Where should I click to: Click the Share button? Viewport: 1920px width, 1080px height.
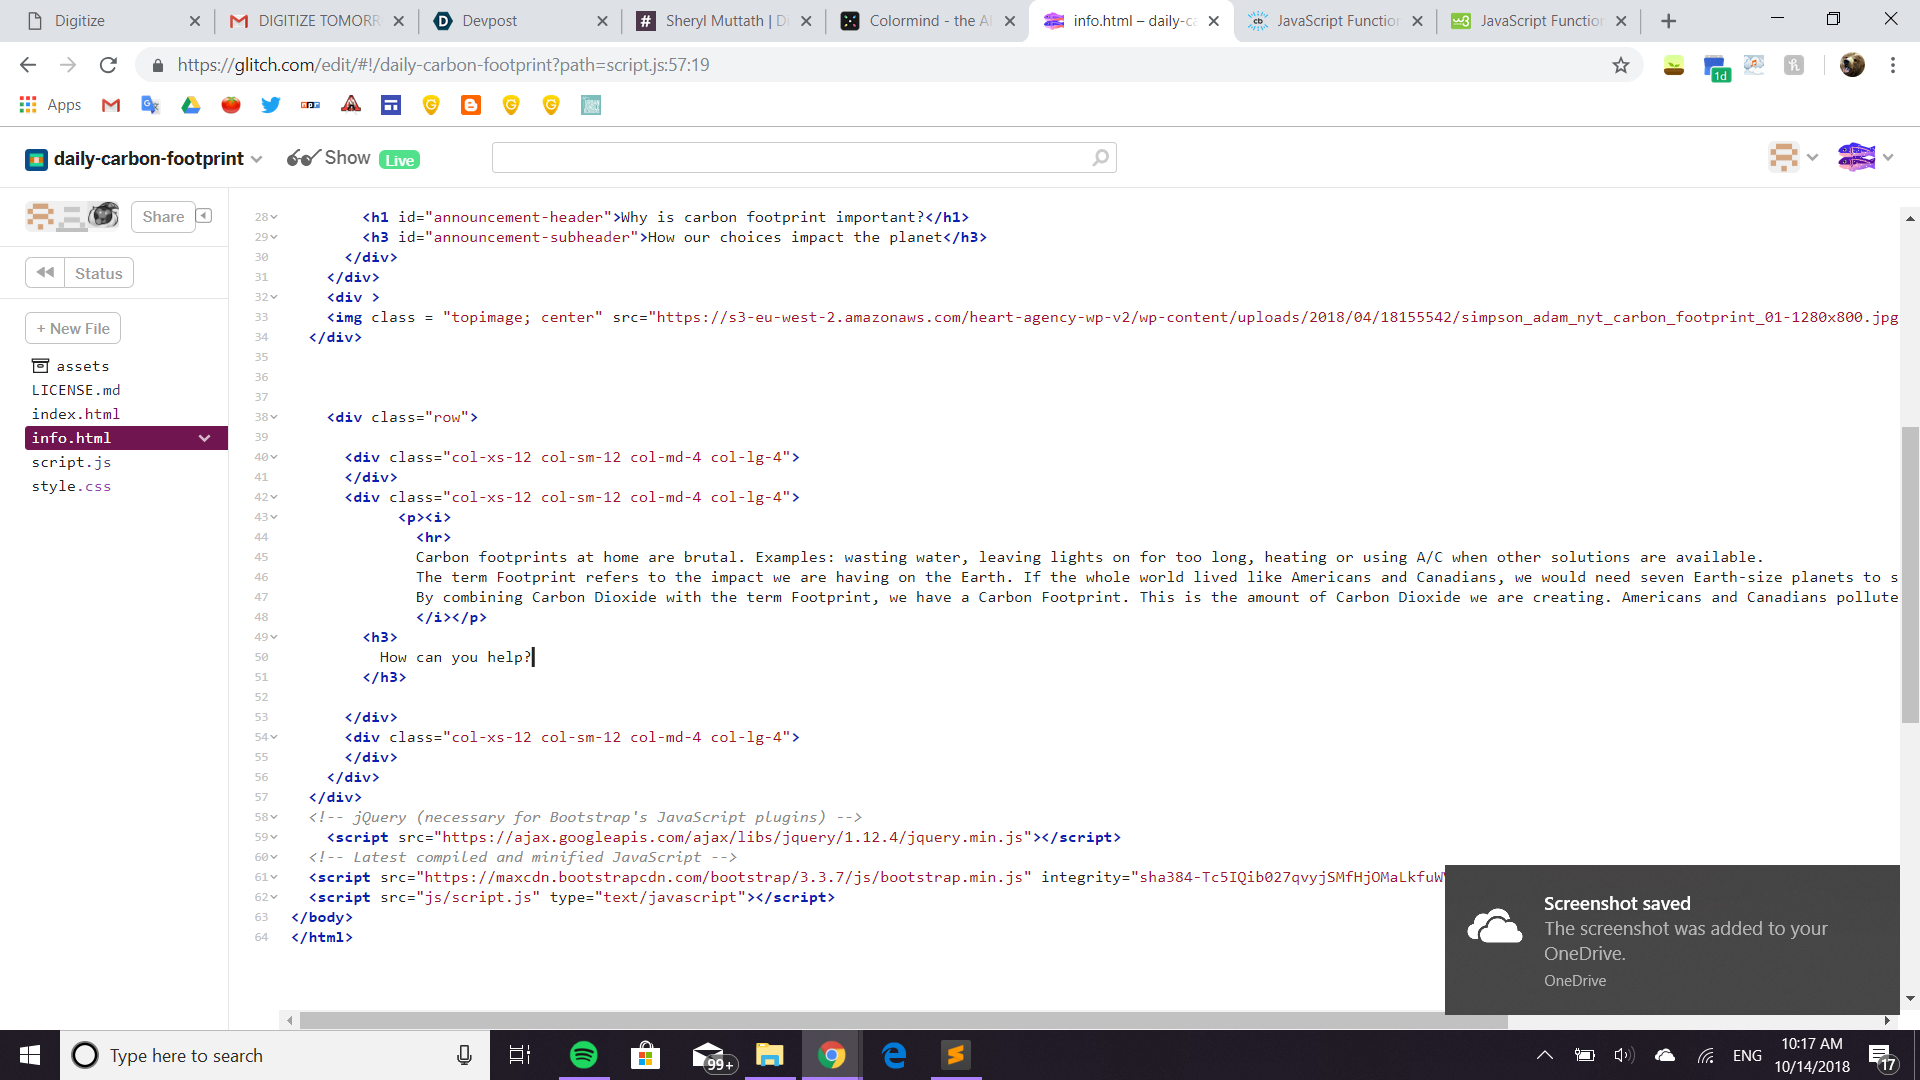(x=163, y=217)
